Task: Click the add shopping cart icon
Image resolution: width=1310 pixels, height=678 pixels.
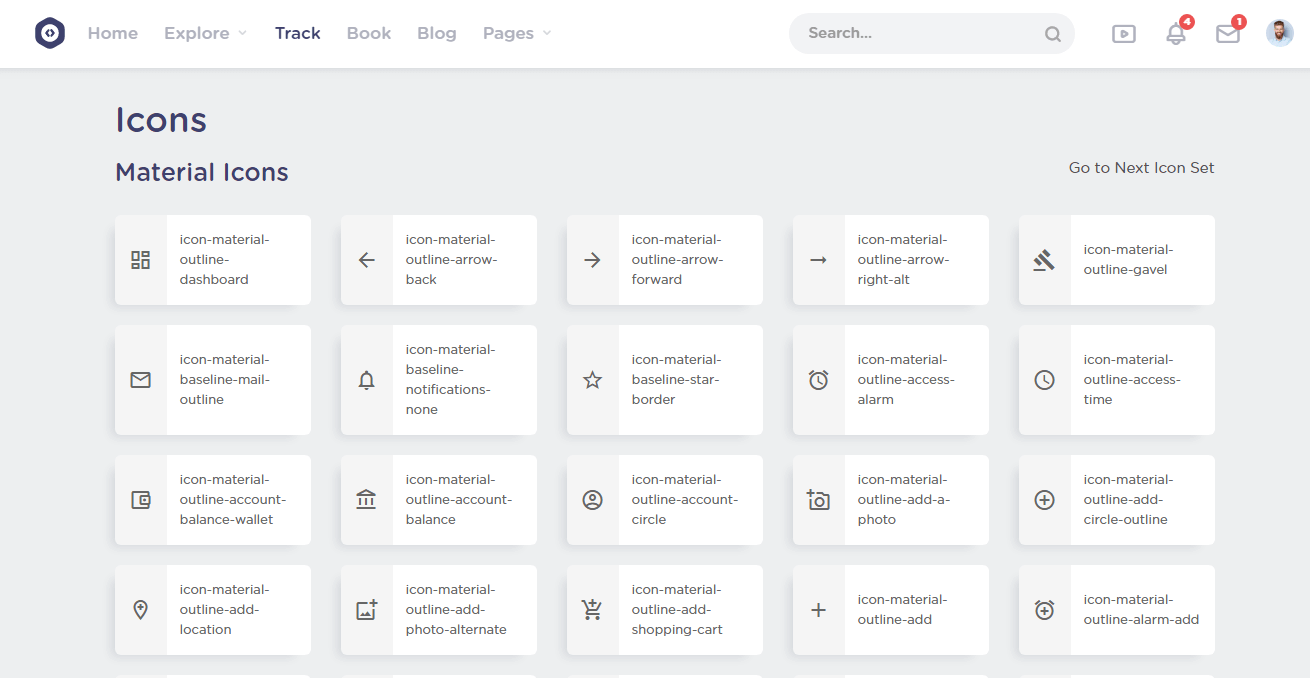Action: [x=592, y=610]
